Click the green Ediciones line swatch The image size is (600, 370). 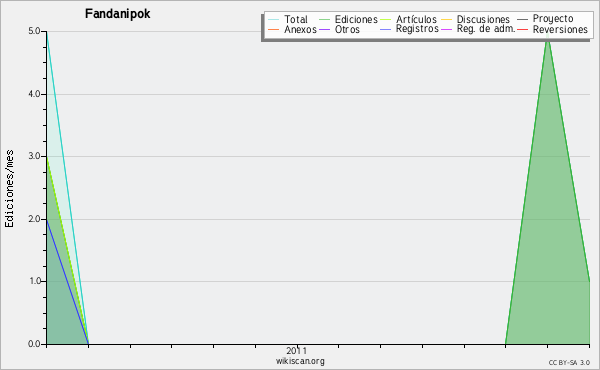(x=324, y=19)
